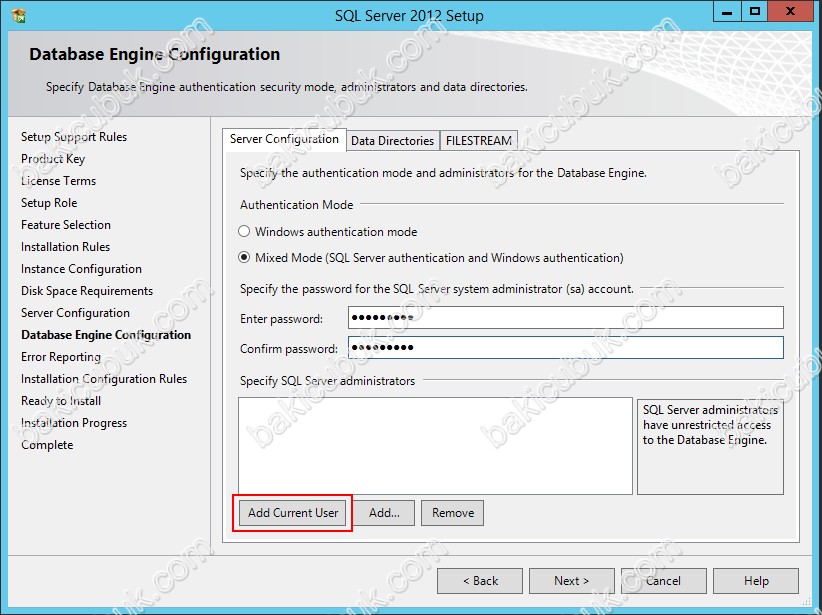The height and width of the screenshot is (615, 822).
Task: Open Help for this setup page
Action: coord(756,581)
